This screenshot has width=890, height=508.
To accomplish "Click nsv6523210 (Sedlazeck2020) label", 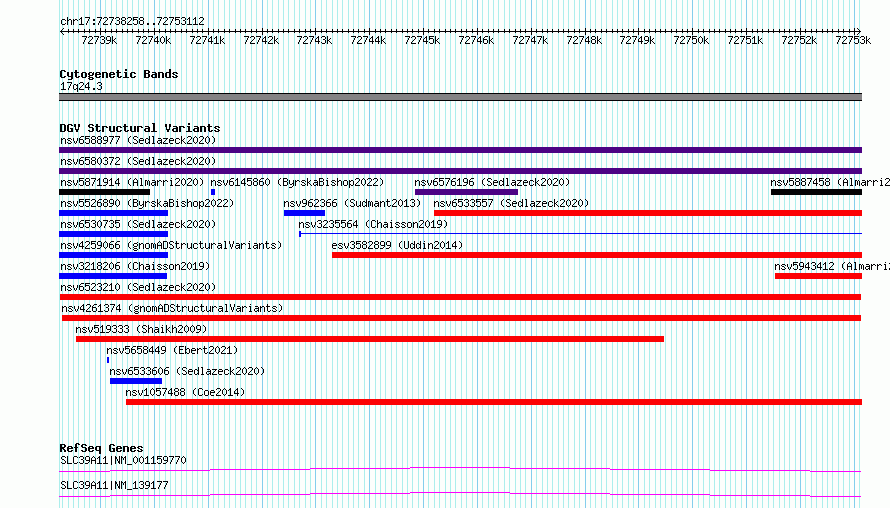I will click(x=138, y=287).
